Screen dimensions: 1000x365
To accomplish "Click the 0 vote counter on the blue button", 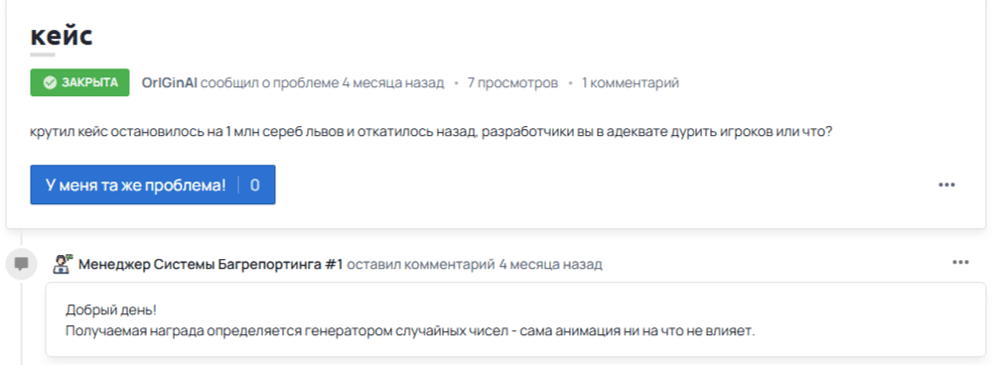I will point(255,185).
